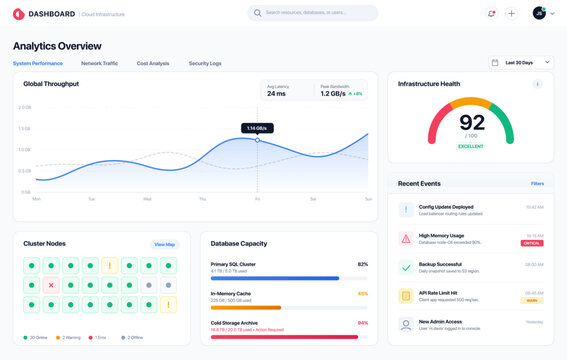Click the green up arrow beside Peak Bandwidth

pos(350,94)
